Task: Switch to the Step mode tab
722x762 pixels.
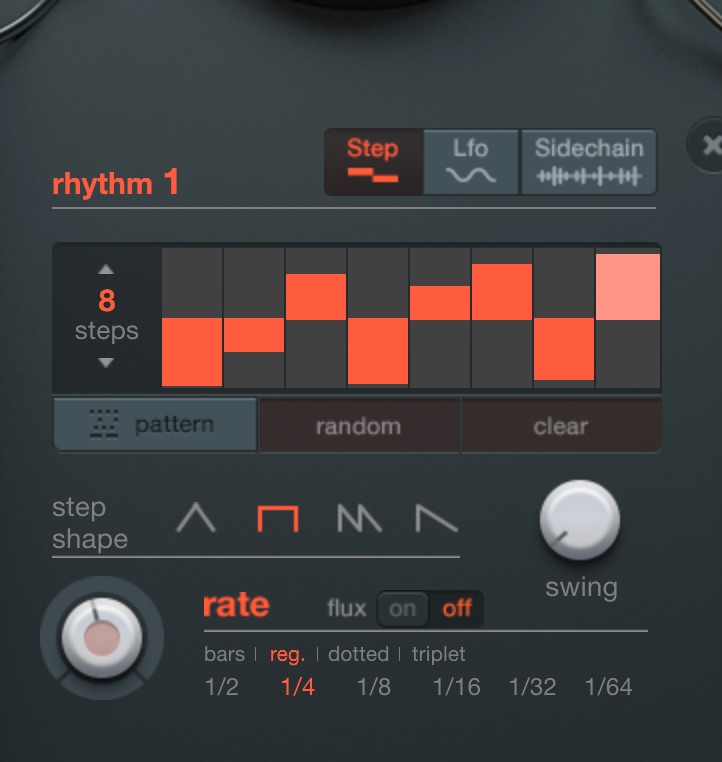Action: pos(373,162)
